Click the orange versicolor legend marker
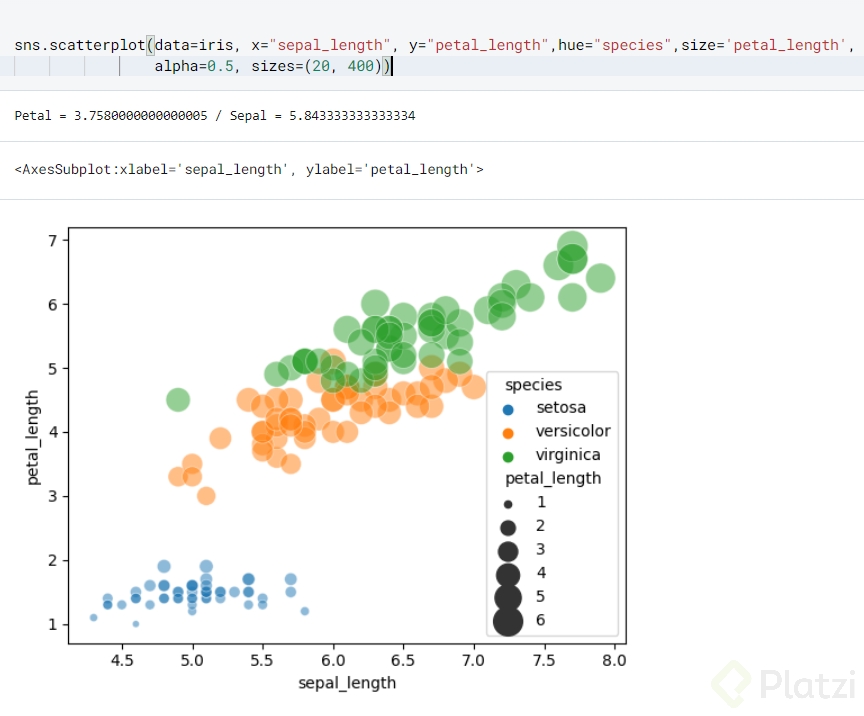 click(508, 433)
